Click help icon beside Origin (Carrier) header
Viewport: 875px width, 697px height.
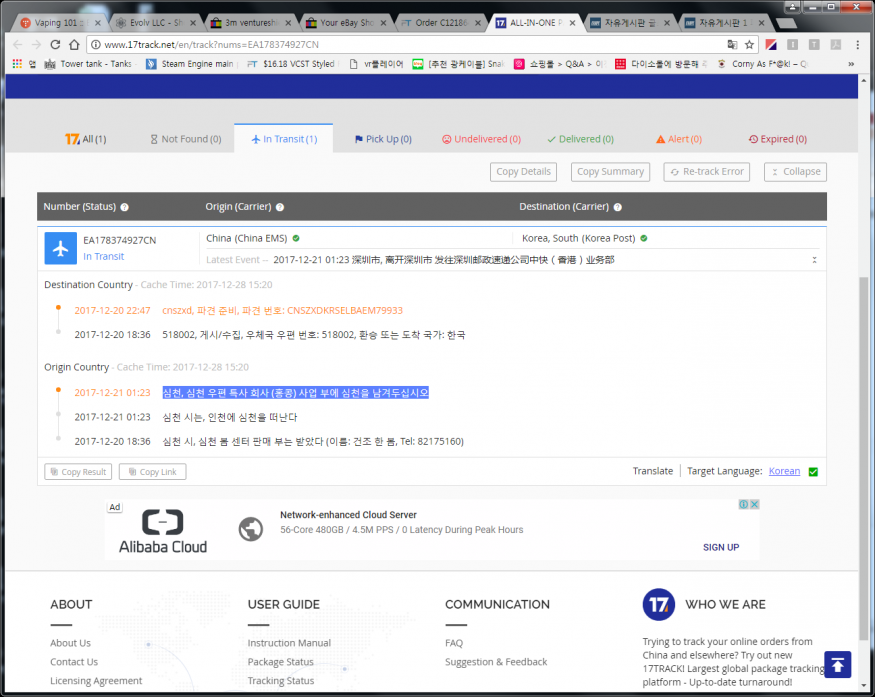pyautogui.click(x=280, y=207)
